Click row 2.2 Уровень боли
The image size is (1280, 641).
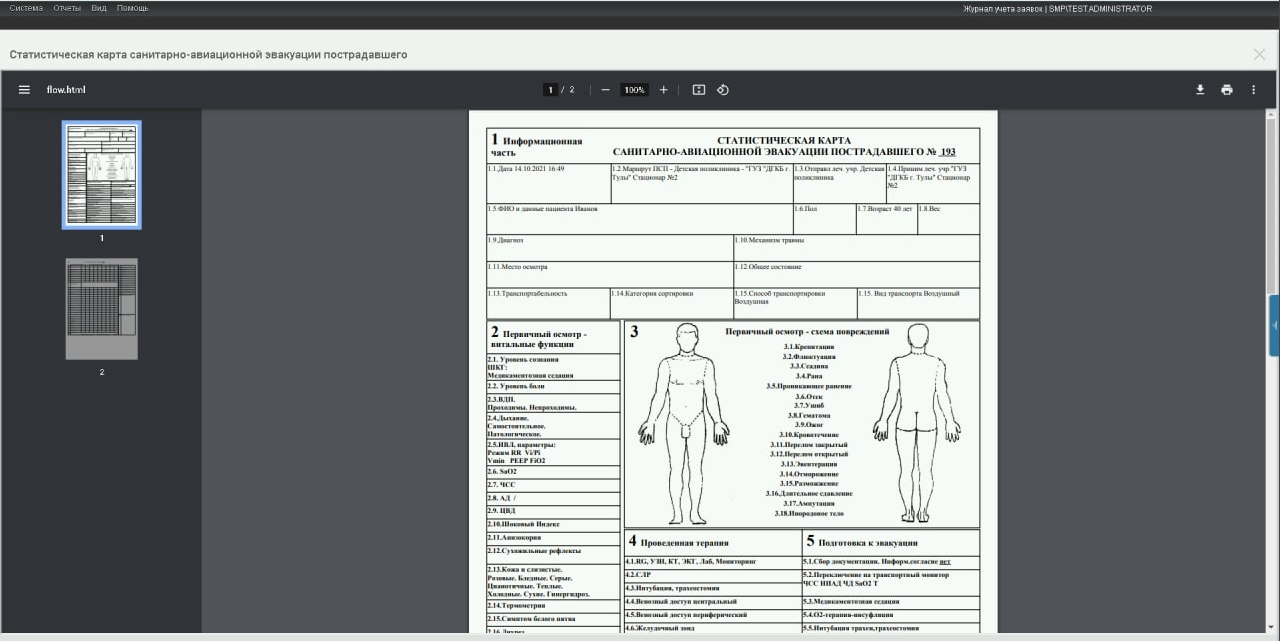(x=554, y=386)
